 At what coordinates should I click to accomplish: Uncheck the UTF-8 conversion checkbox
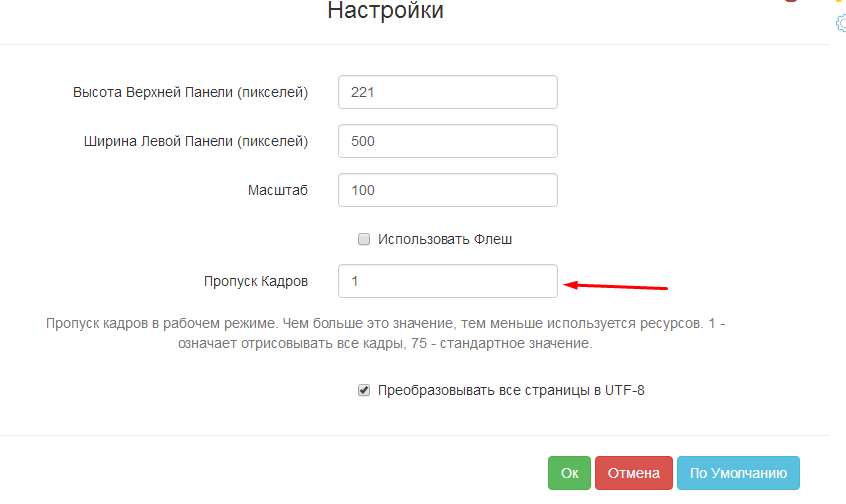[364, 390]
